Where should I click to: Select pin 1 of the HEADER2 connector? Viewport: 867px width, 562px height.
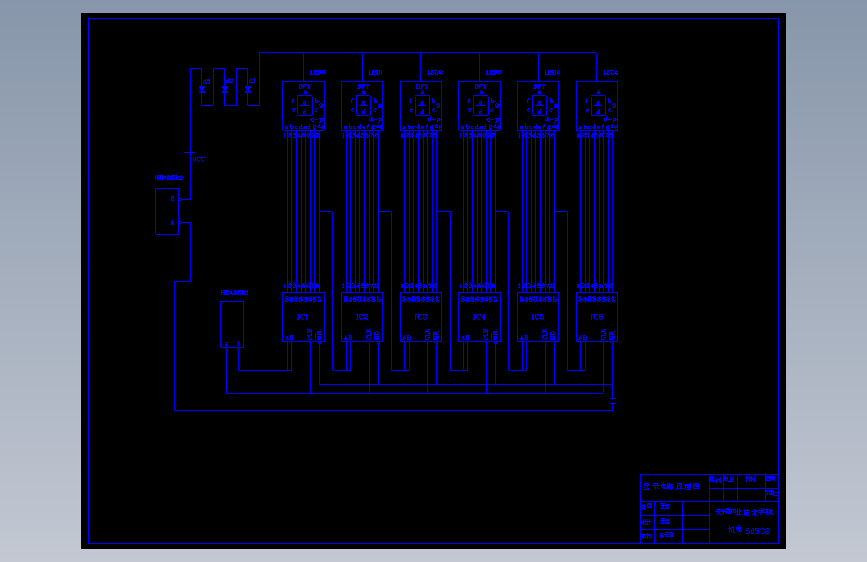(x=173, y=223)
